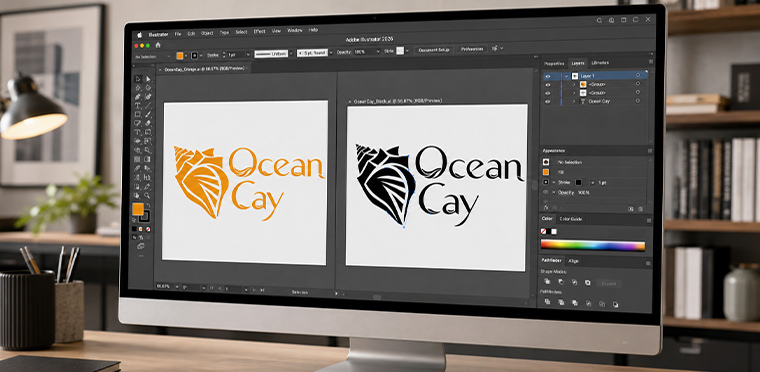Click the orange logo artboard on left
This screenshot has height=372, width=760.
(x=245, y=182)
